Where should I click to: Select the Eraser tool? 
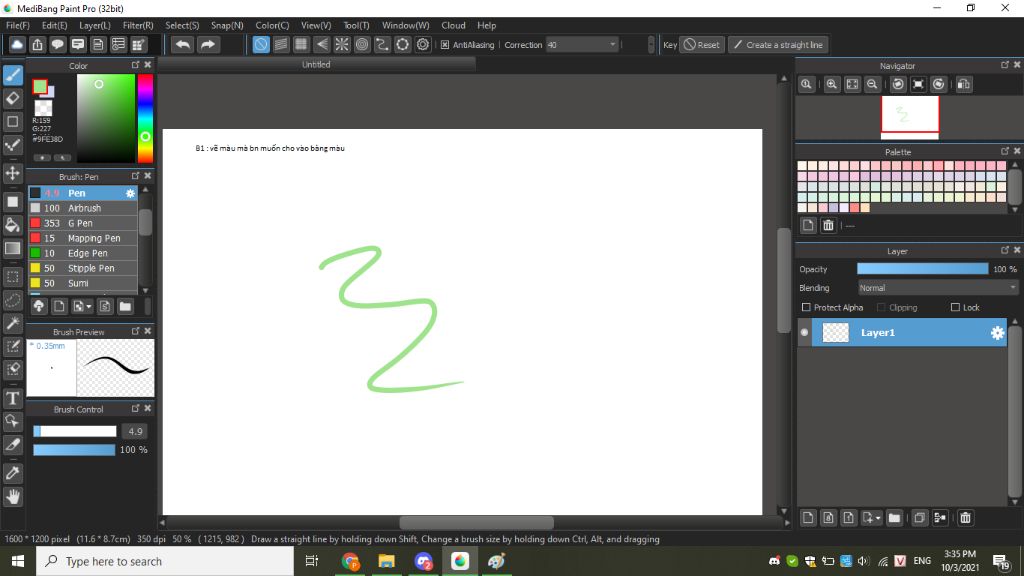tap(12, 99)
